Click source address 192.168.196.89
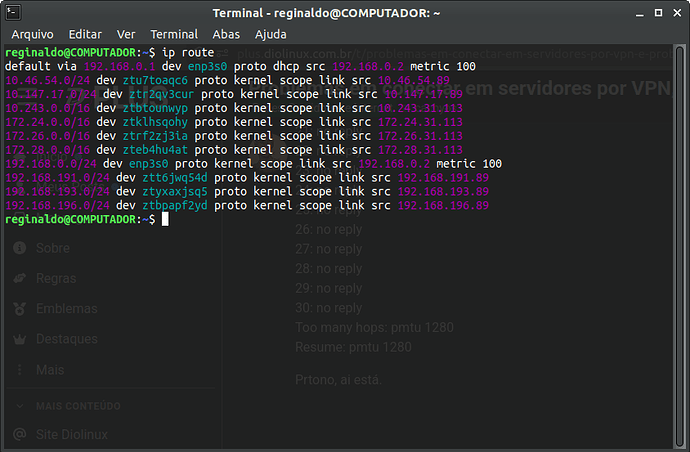Viewport: 690px width, 452px height. 443,206
